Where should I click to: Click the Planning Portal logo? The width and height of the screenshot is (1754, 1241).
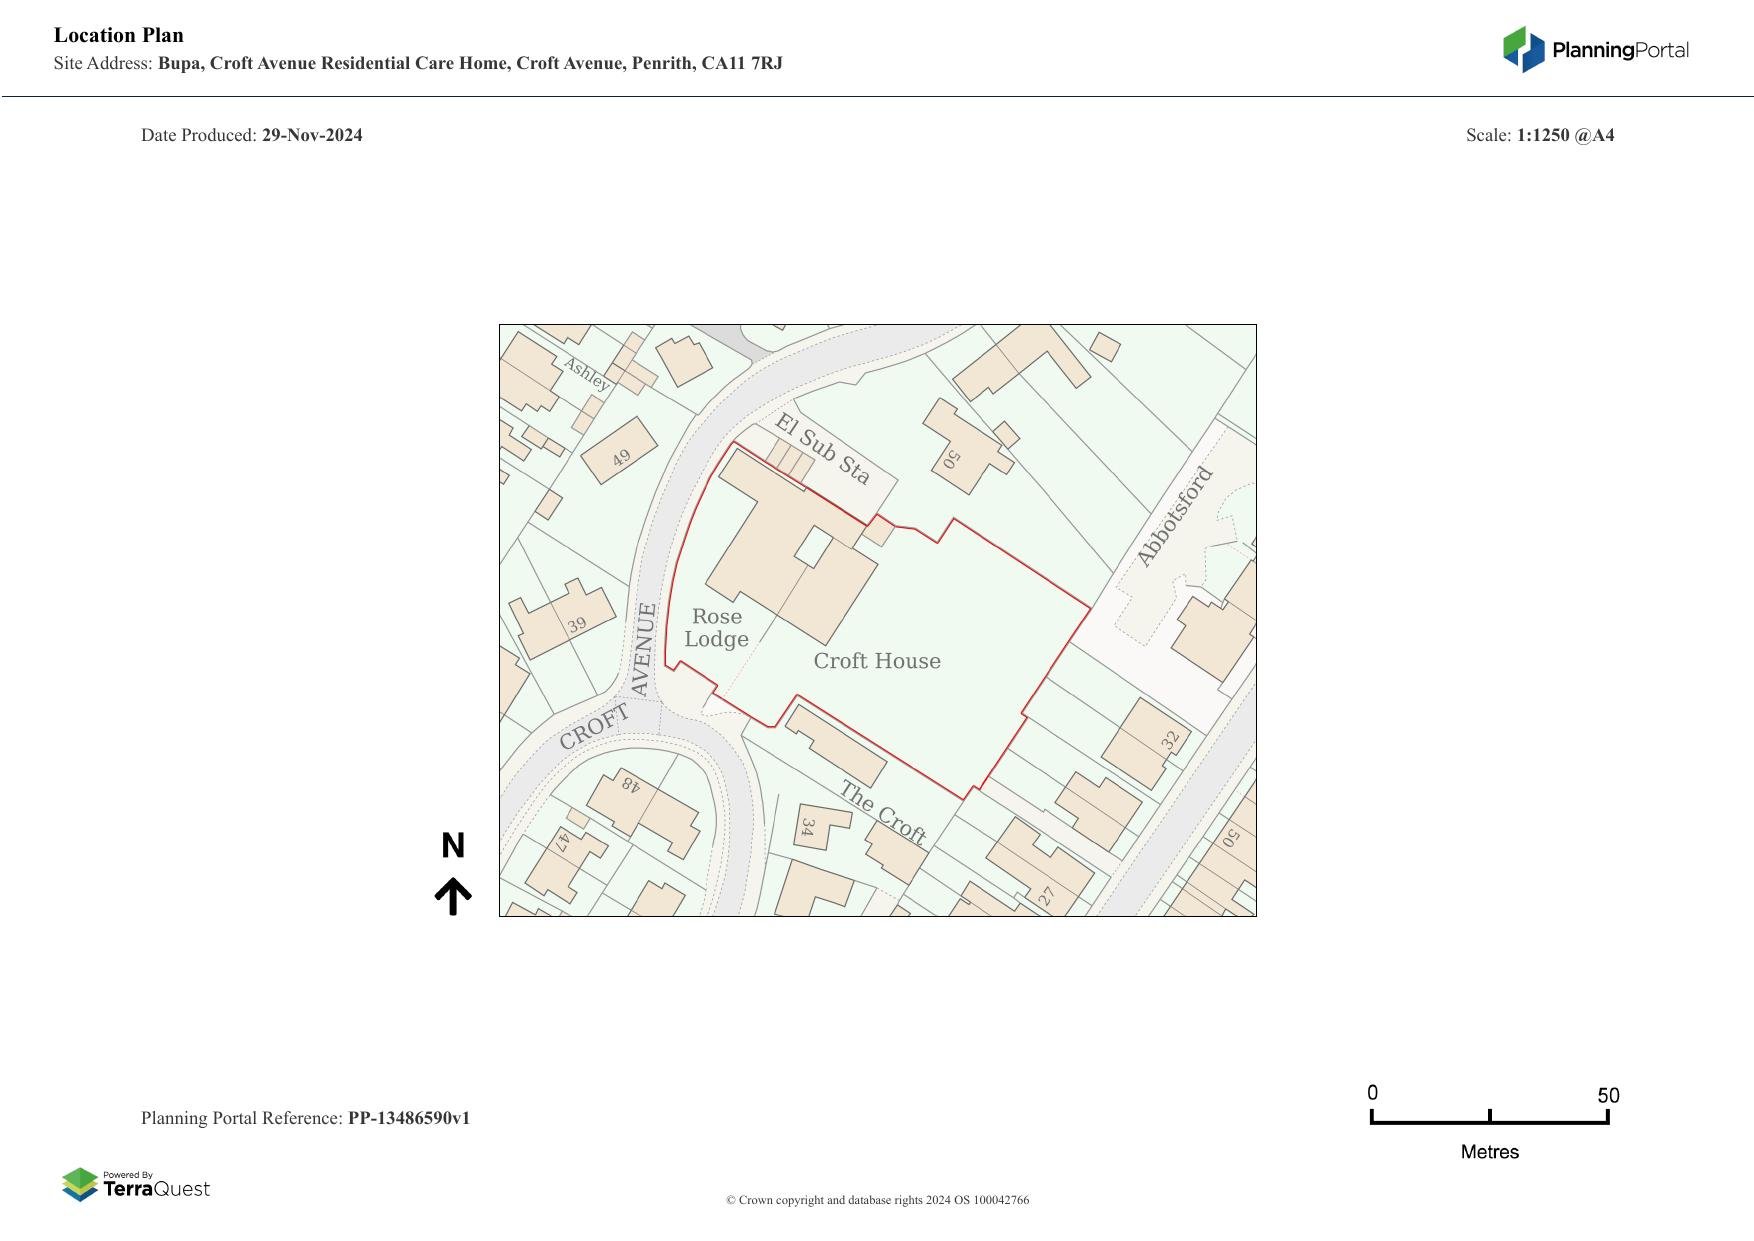1595,50
